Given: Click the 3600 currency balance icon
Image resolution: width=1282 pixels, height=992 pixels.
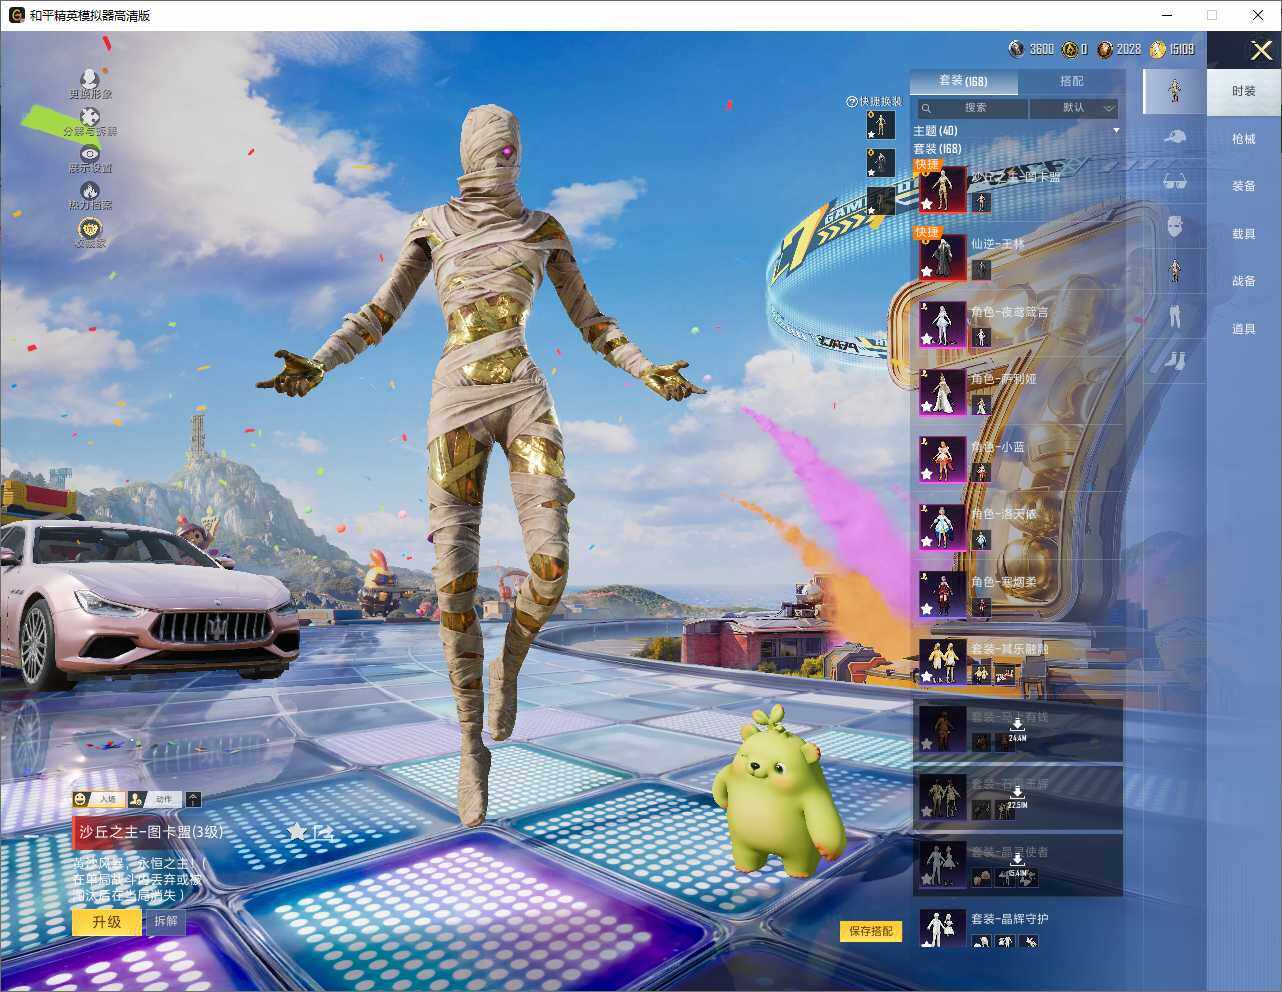Looking at the screenshot, I should pos(1016,49).
